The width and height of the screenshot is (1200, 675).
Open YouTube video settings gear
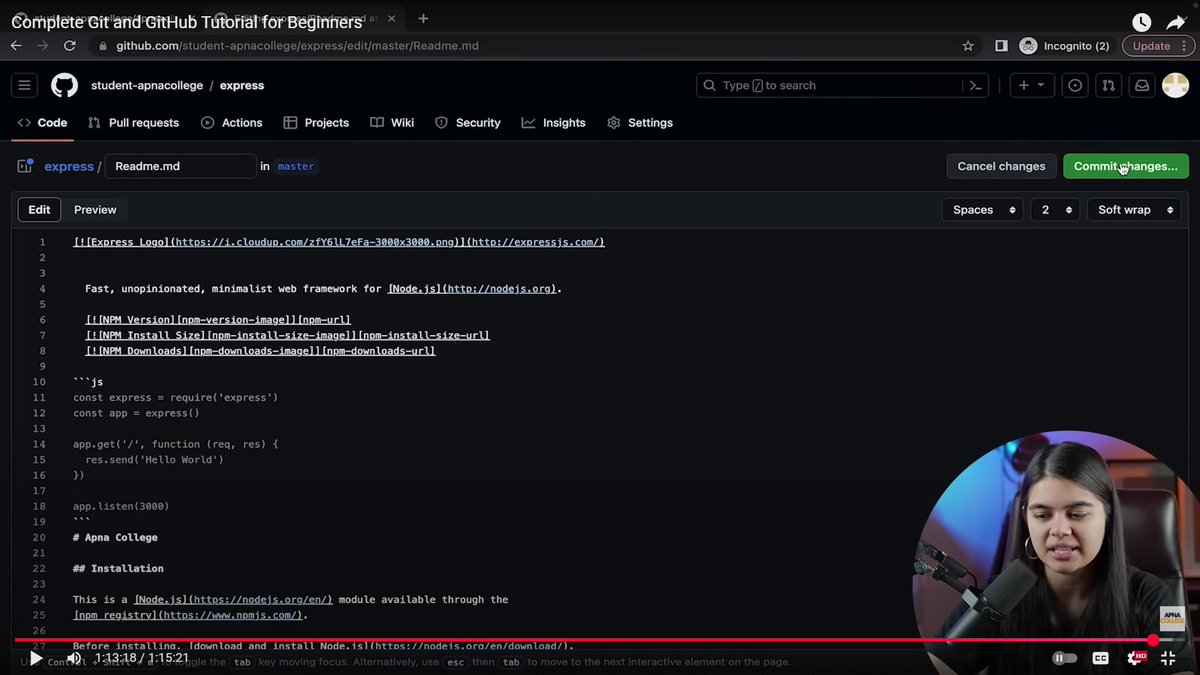pos(1136,658)
